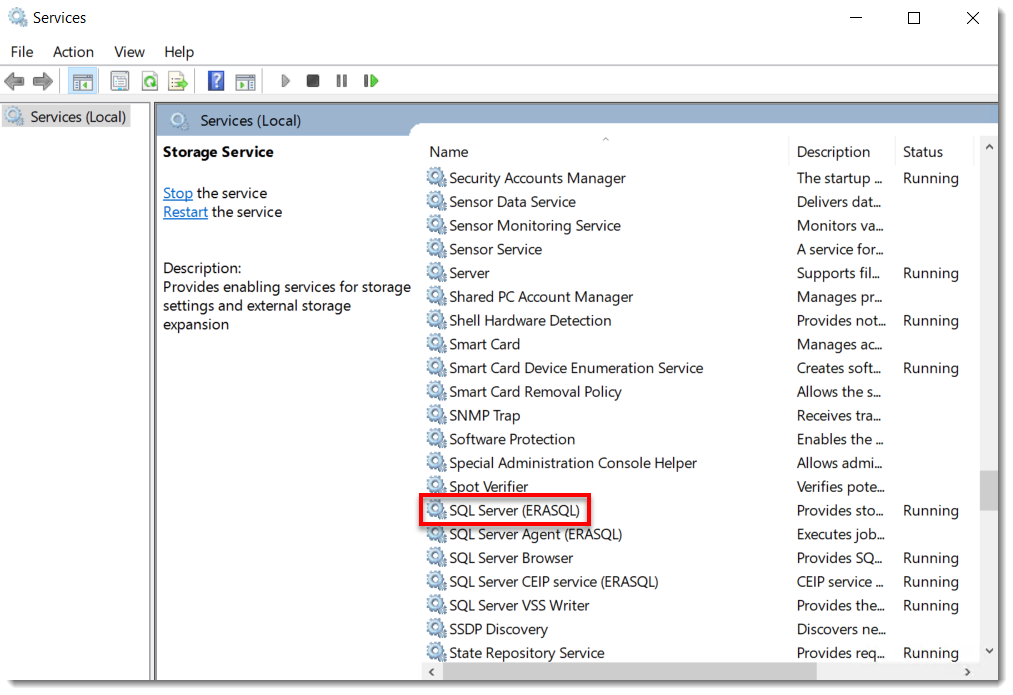Select the Smart Card service row
The image size is (1013, 695).
485,344
